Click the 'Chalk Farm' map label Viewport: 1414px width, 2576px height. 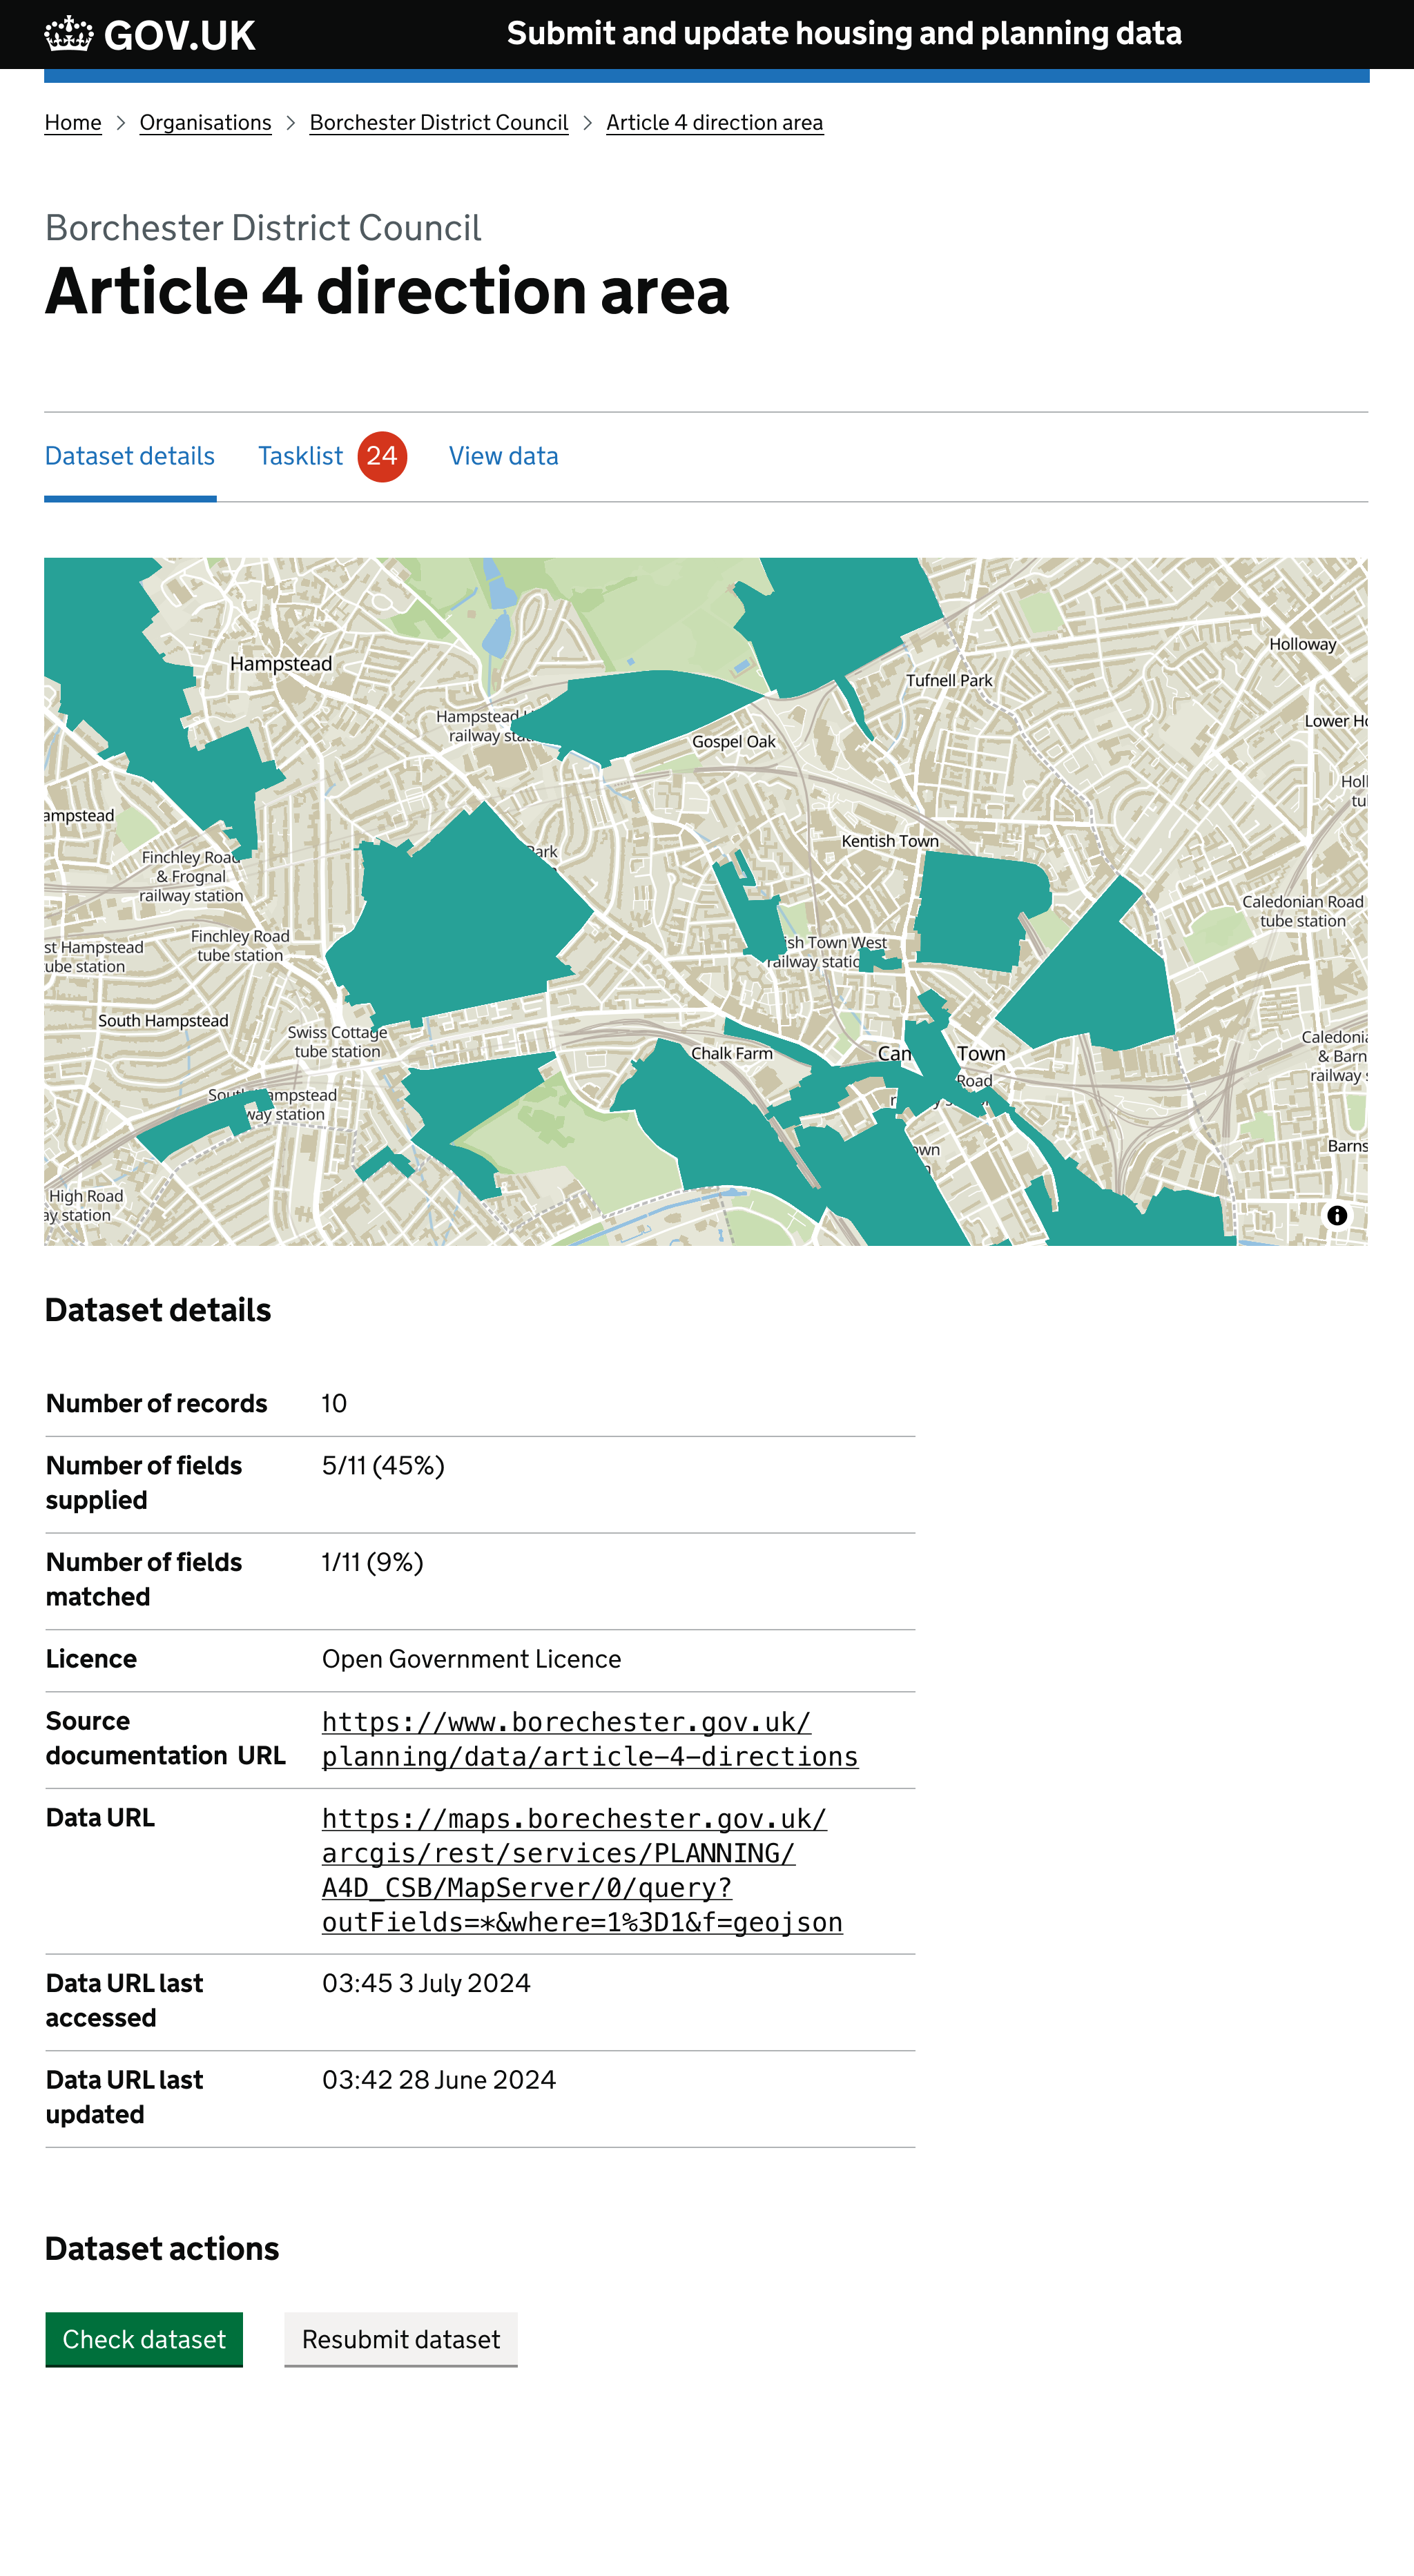[732, 1053]
